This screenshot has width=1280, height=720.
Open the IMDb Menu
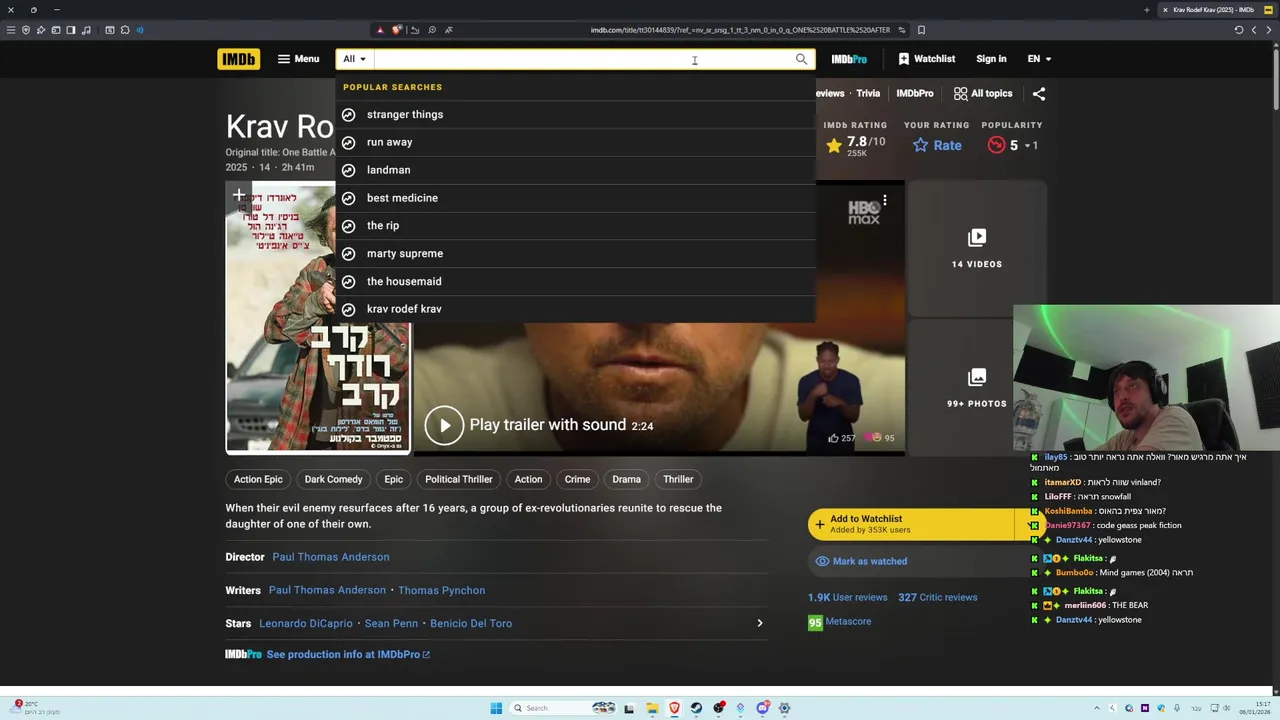pyautogui.click(x=298, y=59)
